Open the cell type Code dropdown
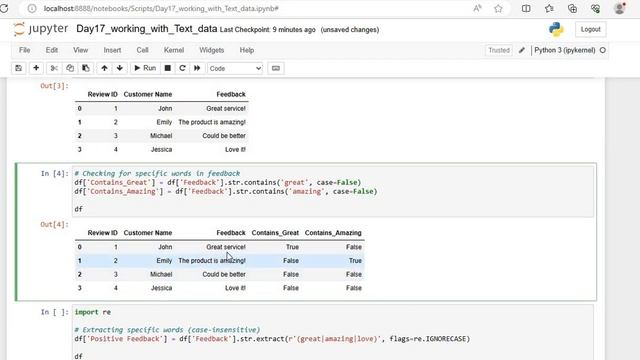 [235, 68]
